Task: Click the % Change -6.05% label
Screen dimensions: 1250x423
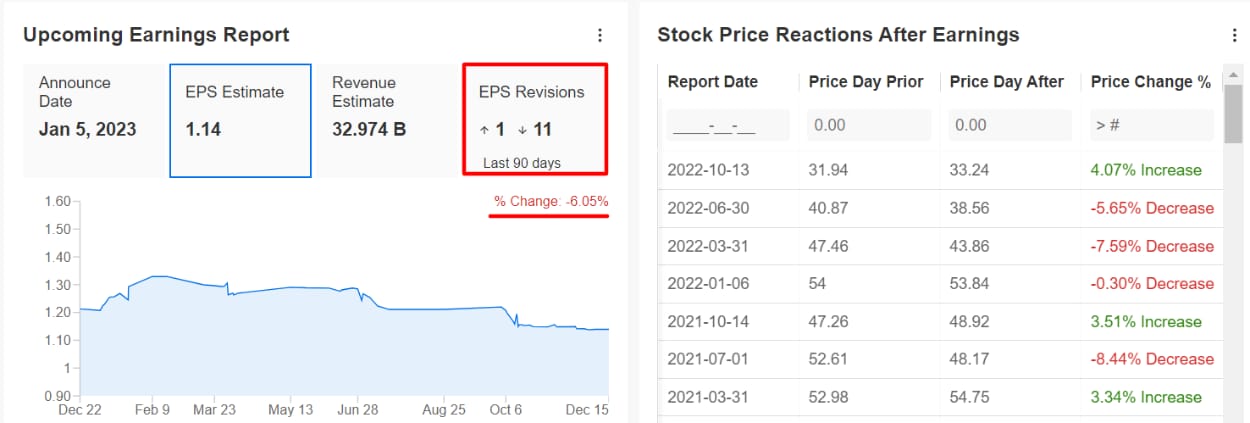Action: [551, 202]
